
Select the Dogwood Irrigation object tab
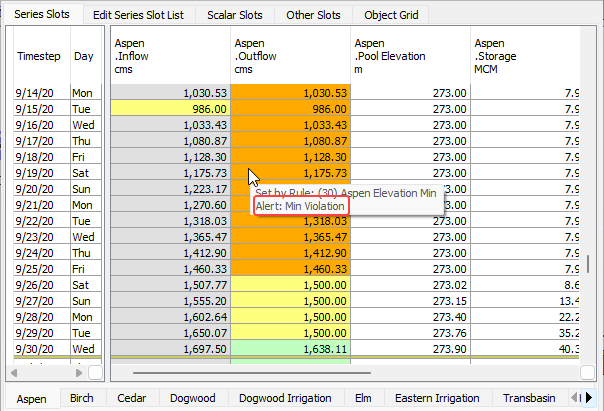pyautogui.click(x=285, y=398)
